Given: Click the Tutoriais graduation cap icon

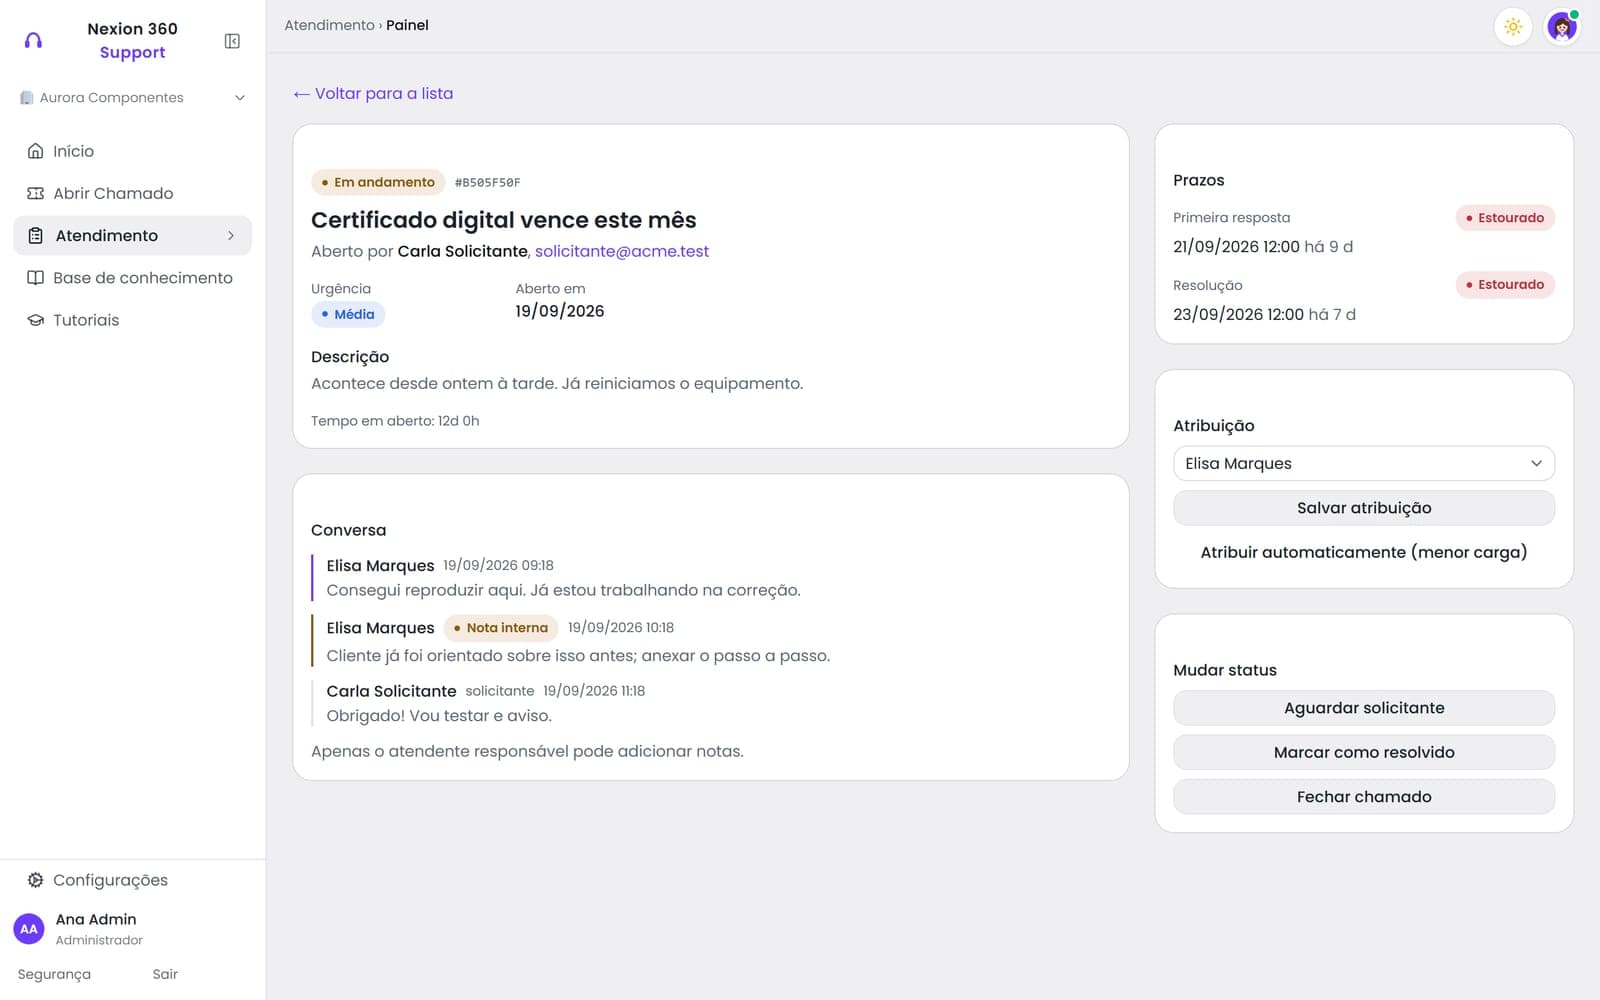Looking at the screenshot, I should pyautogui.click(x=36, y=320).
